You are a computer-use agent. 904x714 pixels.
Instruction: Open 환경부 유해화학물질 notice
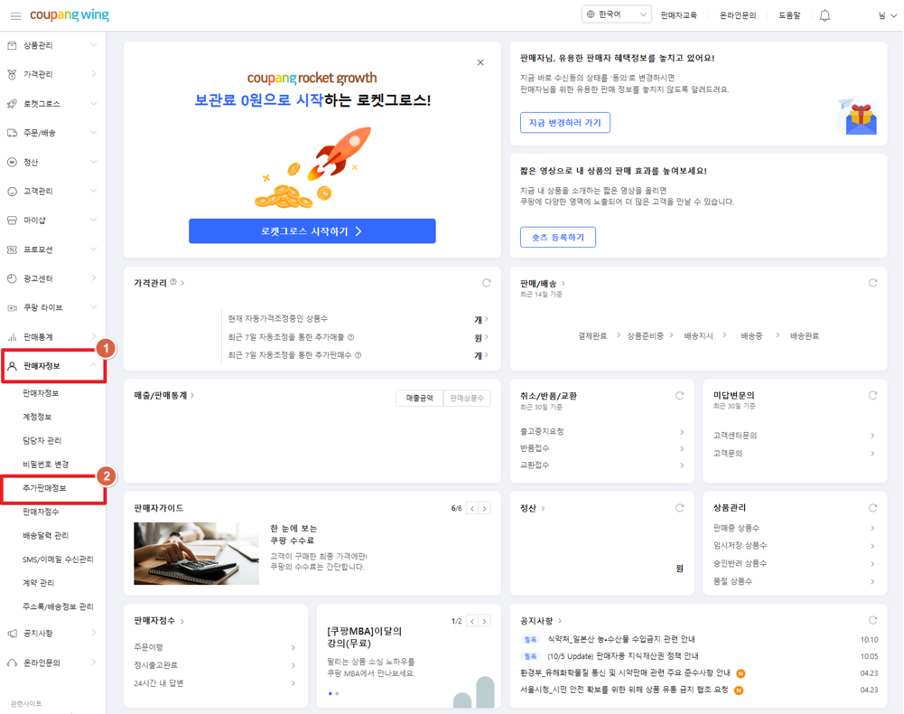[625, 673]
